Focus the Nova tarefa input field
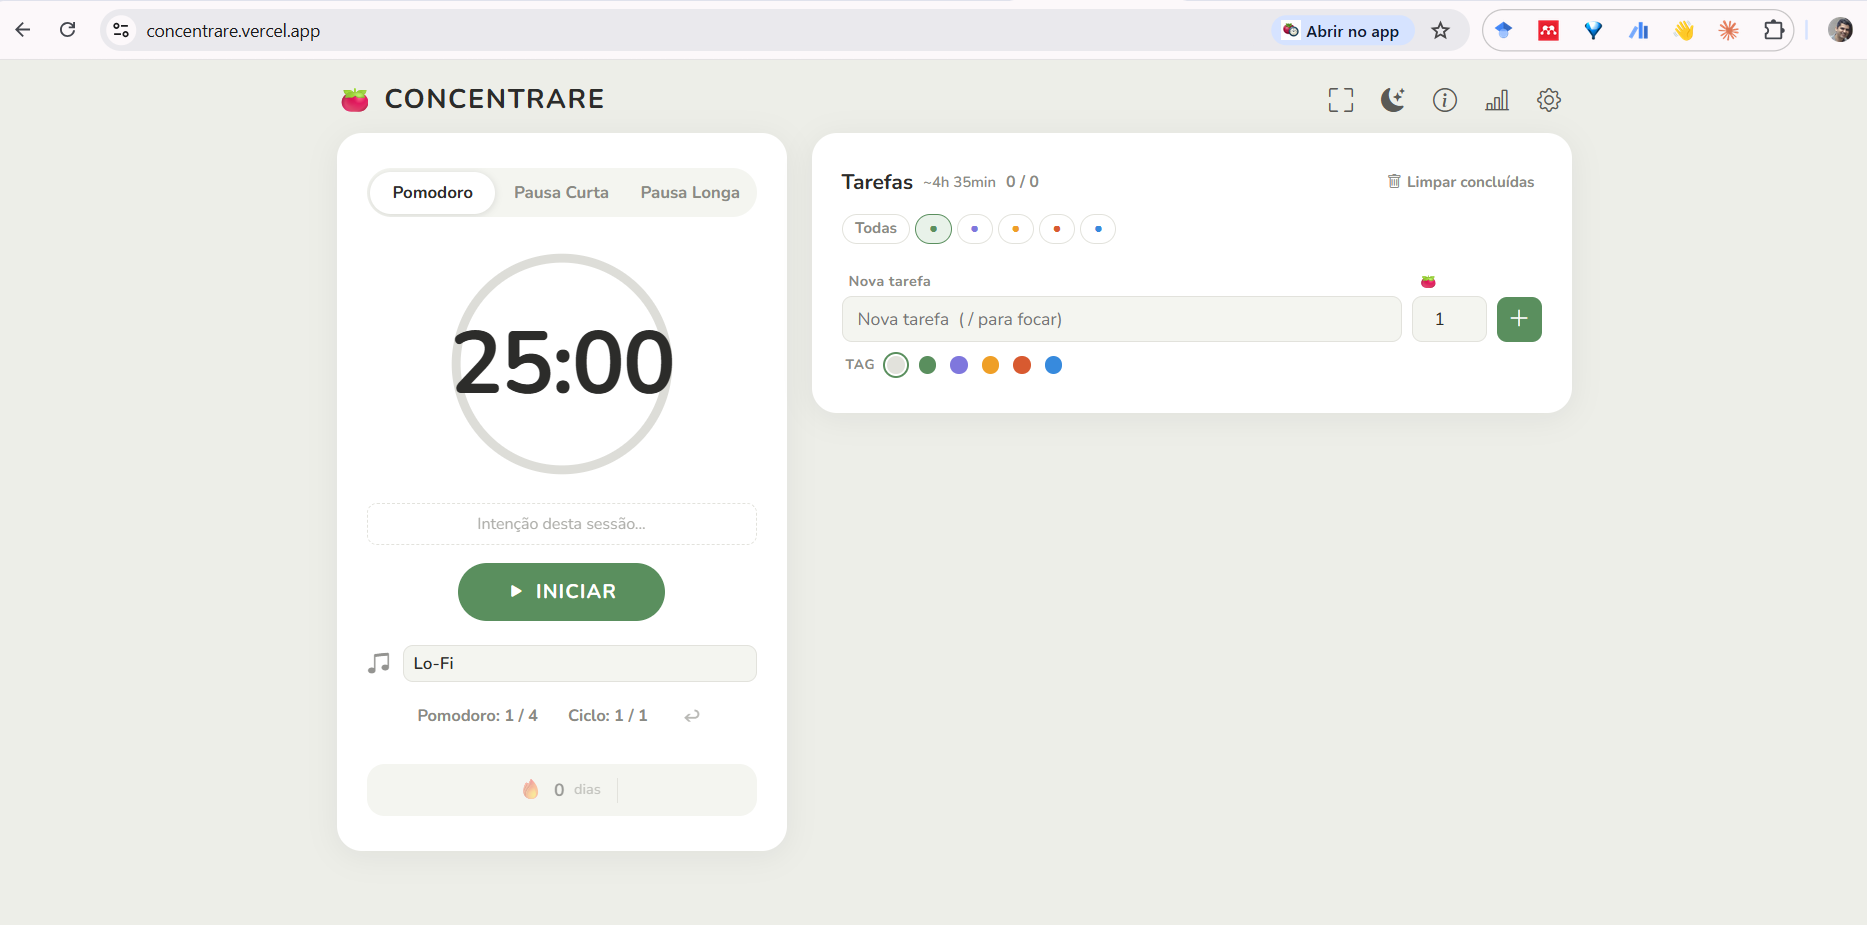 (1122, 319)
